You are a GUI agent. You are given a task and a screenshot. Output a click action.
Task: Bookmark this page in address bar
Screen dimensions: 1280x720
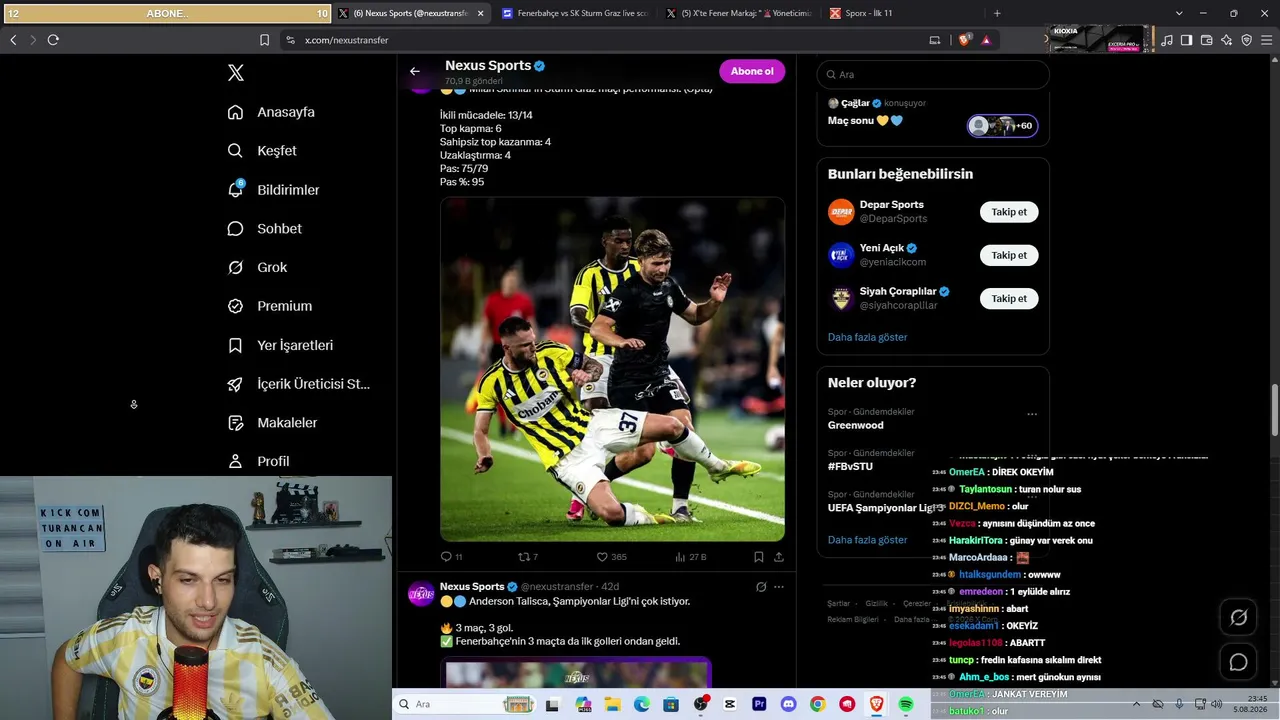point(264,40)
